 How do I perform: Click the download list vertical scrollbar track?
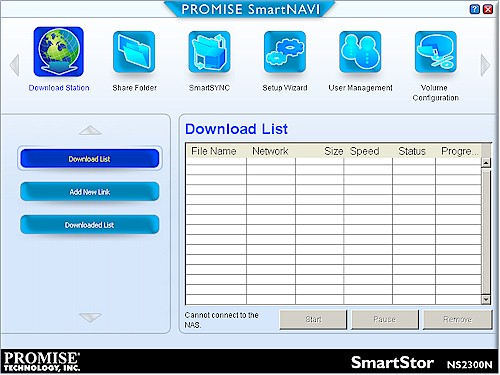pyautogui.click(x=486, y=231)
